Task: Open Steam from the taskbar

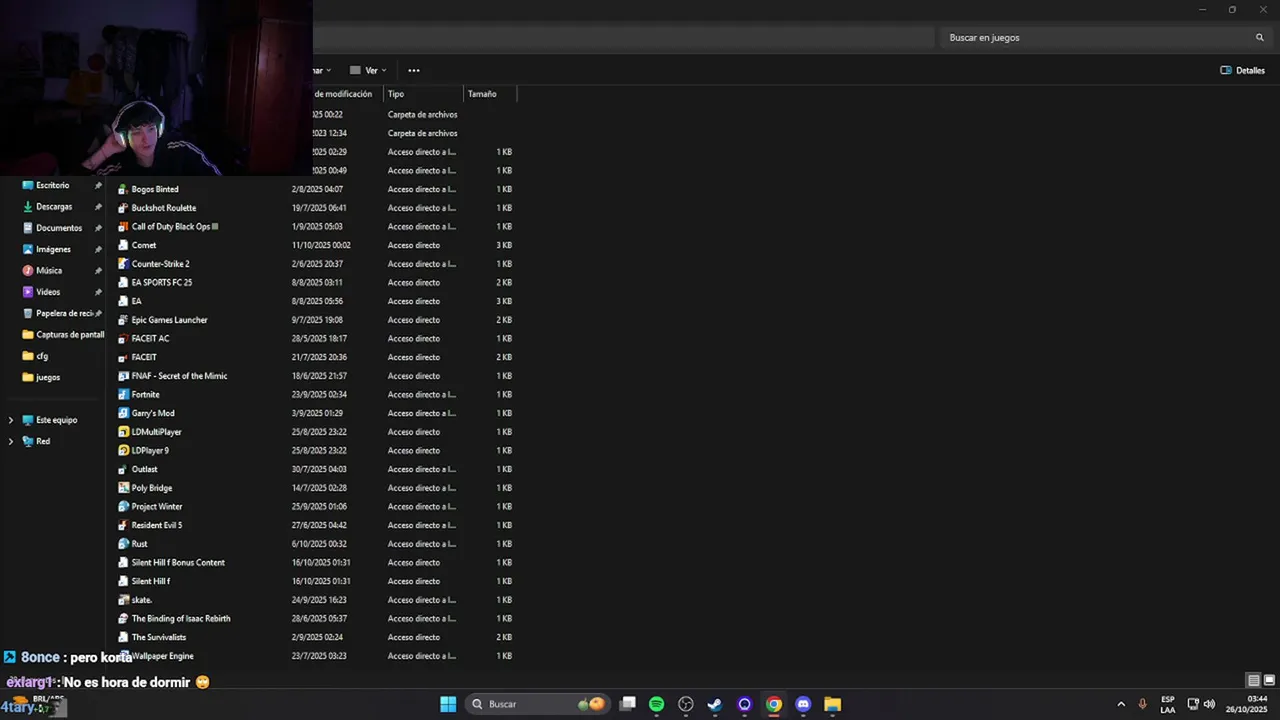Action: (715, 704)
